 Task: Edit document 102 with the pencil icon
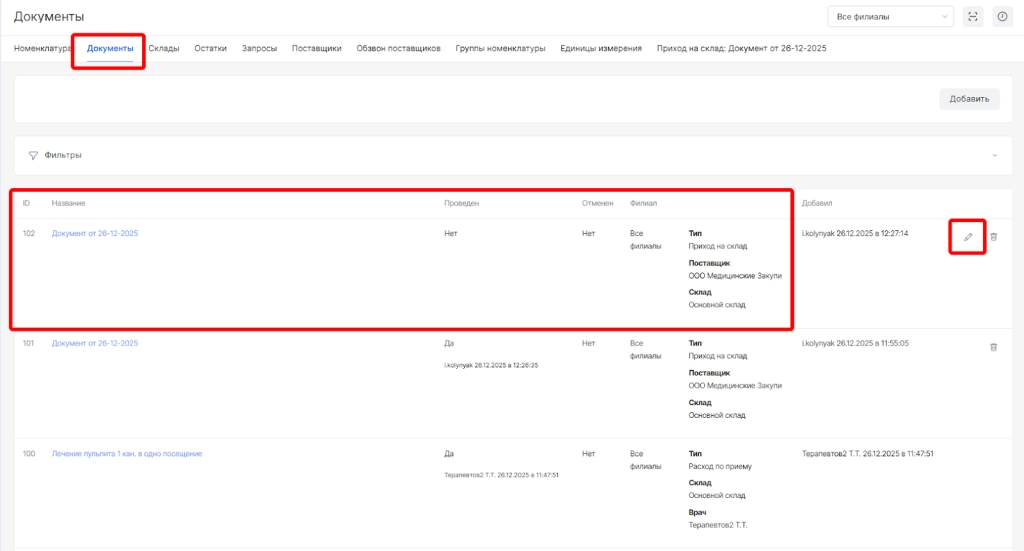tap(967, 237)
